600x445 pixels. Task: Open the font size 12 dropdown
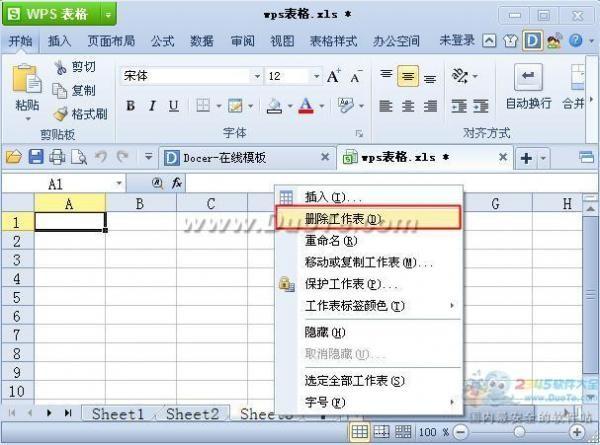(x=315, y=76)
